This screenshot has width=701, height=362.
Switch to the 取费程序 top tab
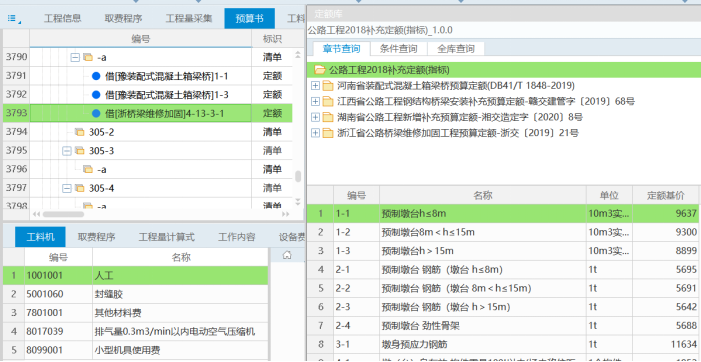pyautogui.click(x=123, y=18)
